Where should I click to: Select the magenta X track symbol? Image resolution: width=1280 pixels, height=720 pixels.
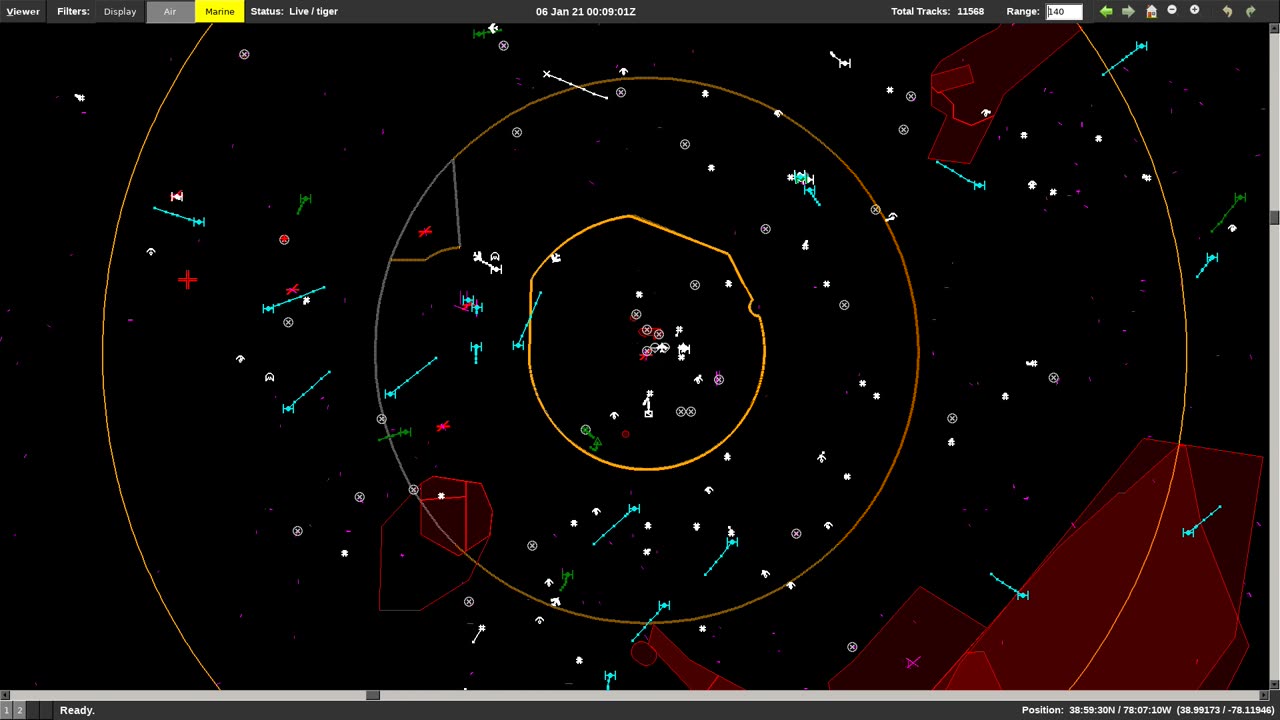click(912, 662)
